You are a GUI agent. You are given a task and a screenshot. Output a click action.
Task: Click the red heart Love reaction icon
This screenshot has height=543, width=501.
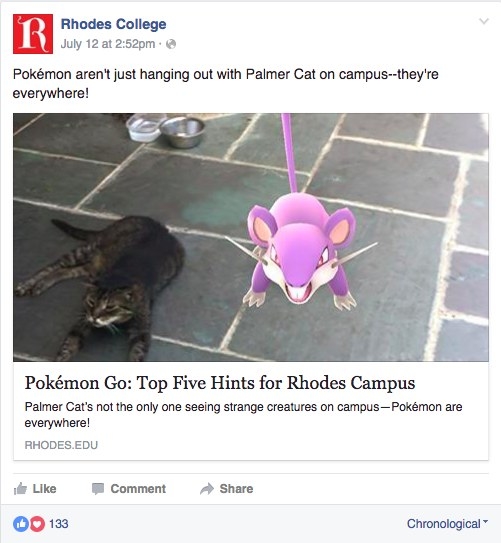[37, 524]
